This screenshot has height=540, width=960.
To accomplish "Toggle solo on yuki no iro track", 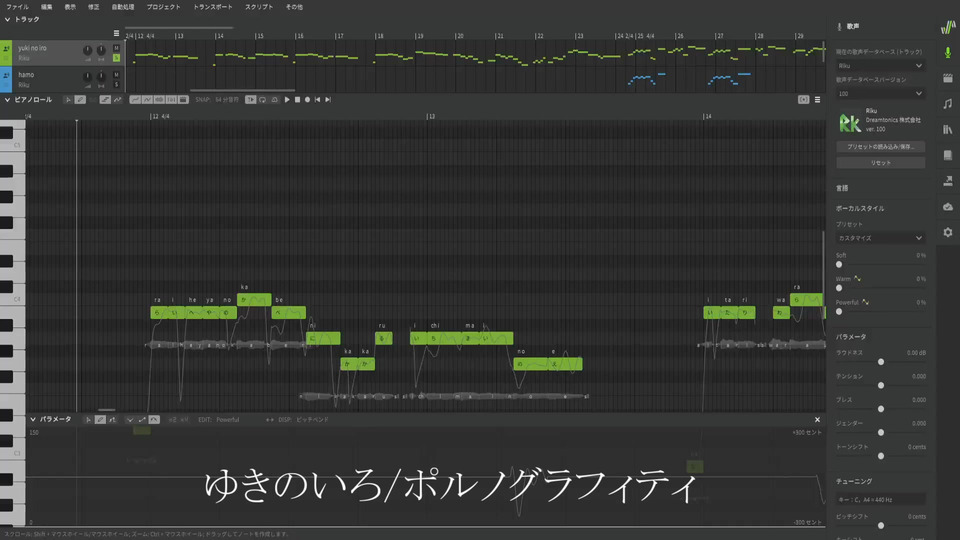I will pyautogui.click(x=116, y=58).
